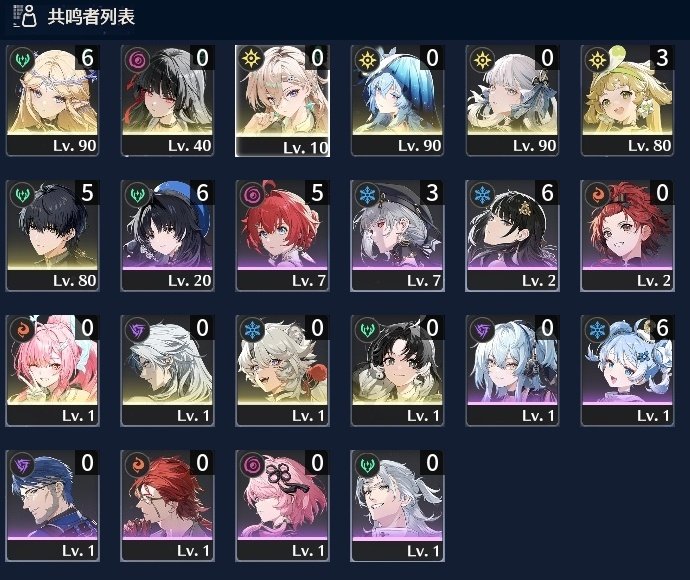Select the blue beret Lv. 20 character
Image resolution: width=690 pixels, height=580 pixels.
168,235
